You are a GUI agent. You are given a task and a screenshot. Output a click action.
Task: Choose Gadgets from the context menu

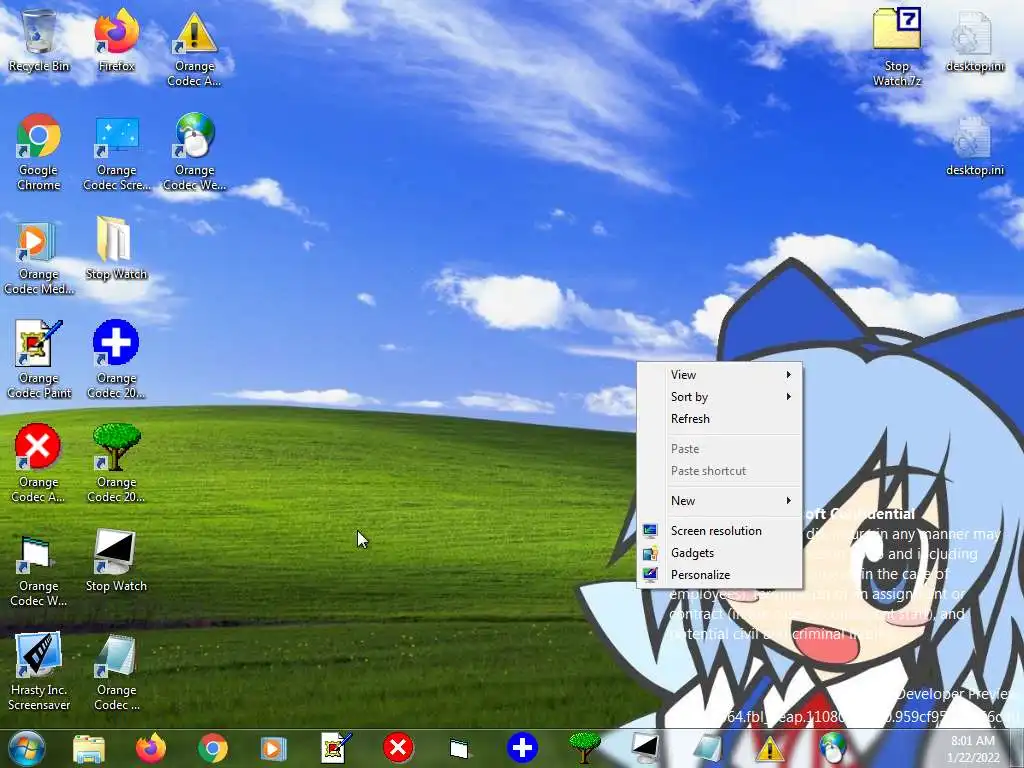720,553
